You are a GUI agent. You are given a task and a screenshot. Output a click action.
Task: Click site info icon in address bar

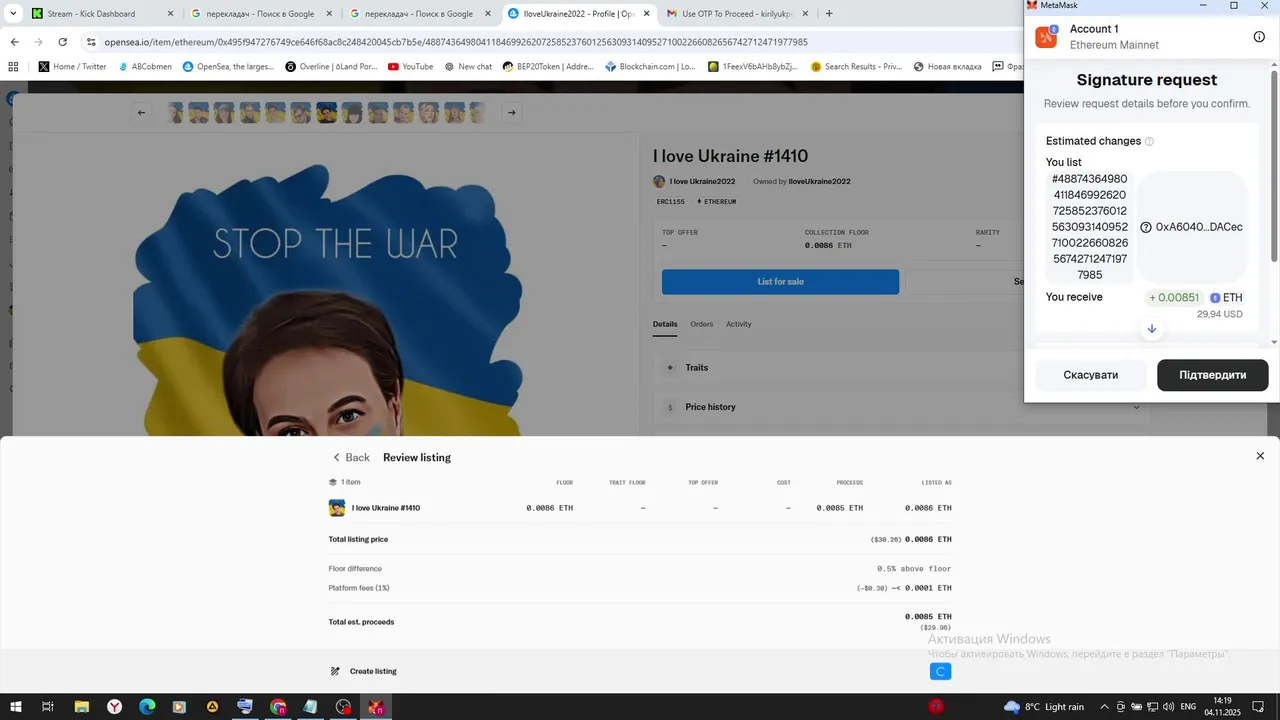91,42
